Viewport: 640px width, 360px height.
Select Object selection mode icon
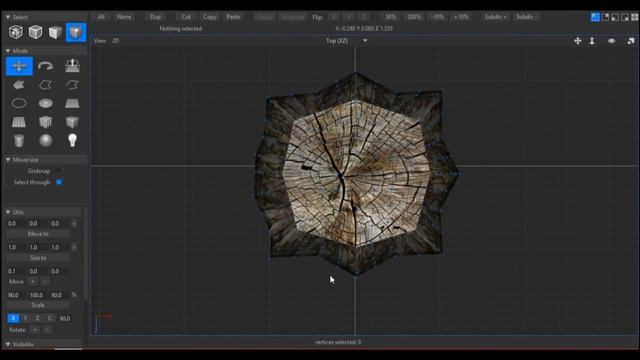click(x=36, y=32)
